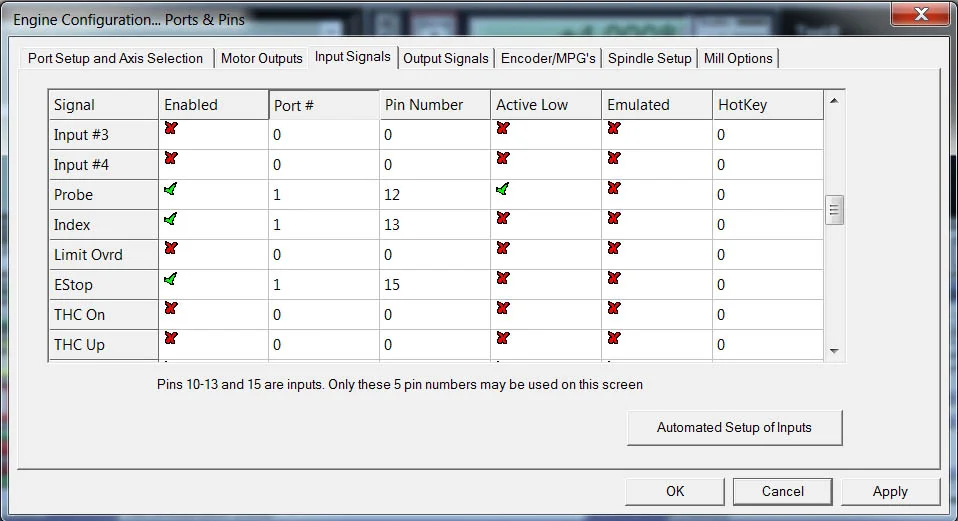This screenshot has width=958, height=521.
Task: Set EStop to Active Low
Action: tap(503, 277)
